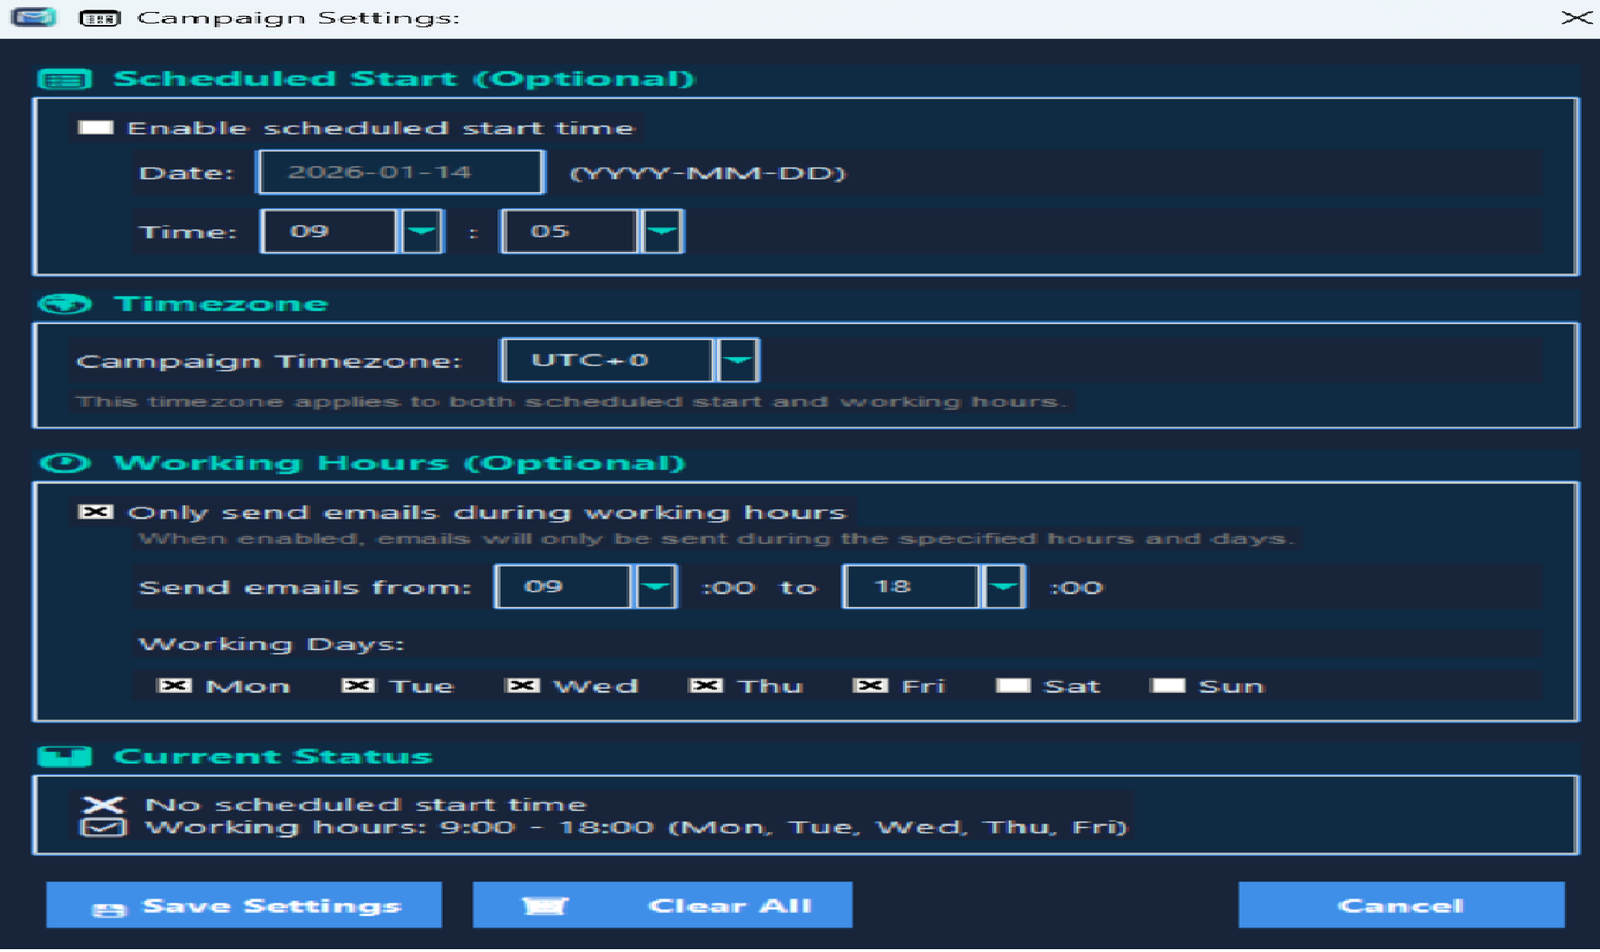Check the Sat working day box
The height and width of the screenshot is (952, 1600).
pyautogui.click(x=1013, y=686)
